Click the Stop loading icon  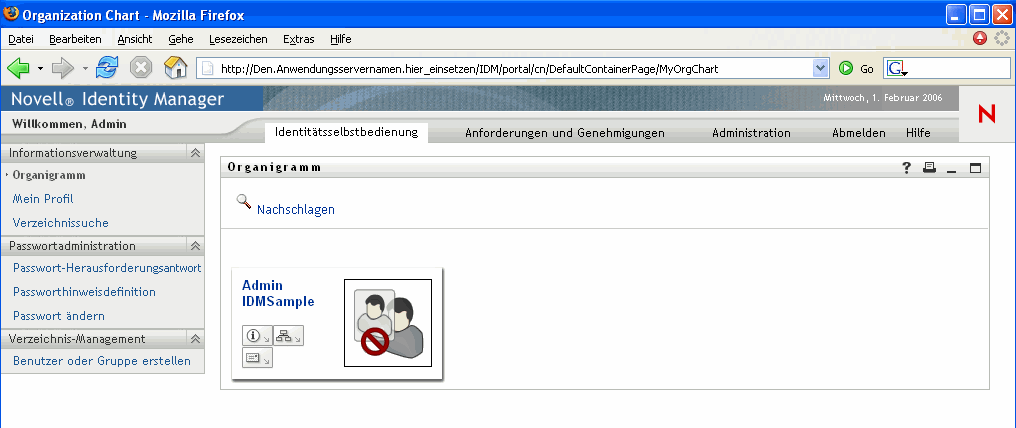[x=141, y=67]
